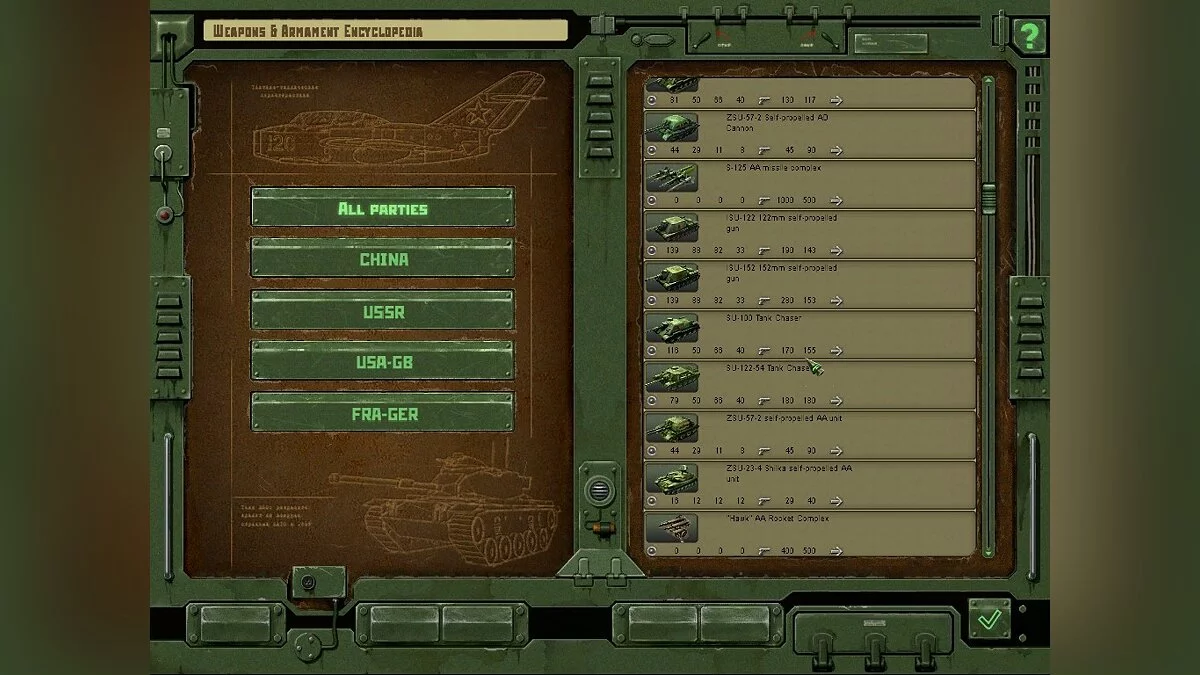Click the target icon on SU-100 Tank Chaser row

(655, 351)
